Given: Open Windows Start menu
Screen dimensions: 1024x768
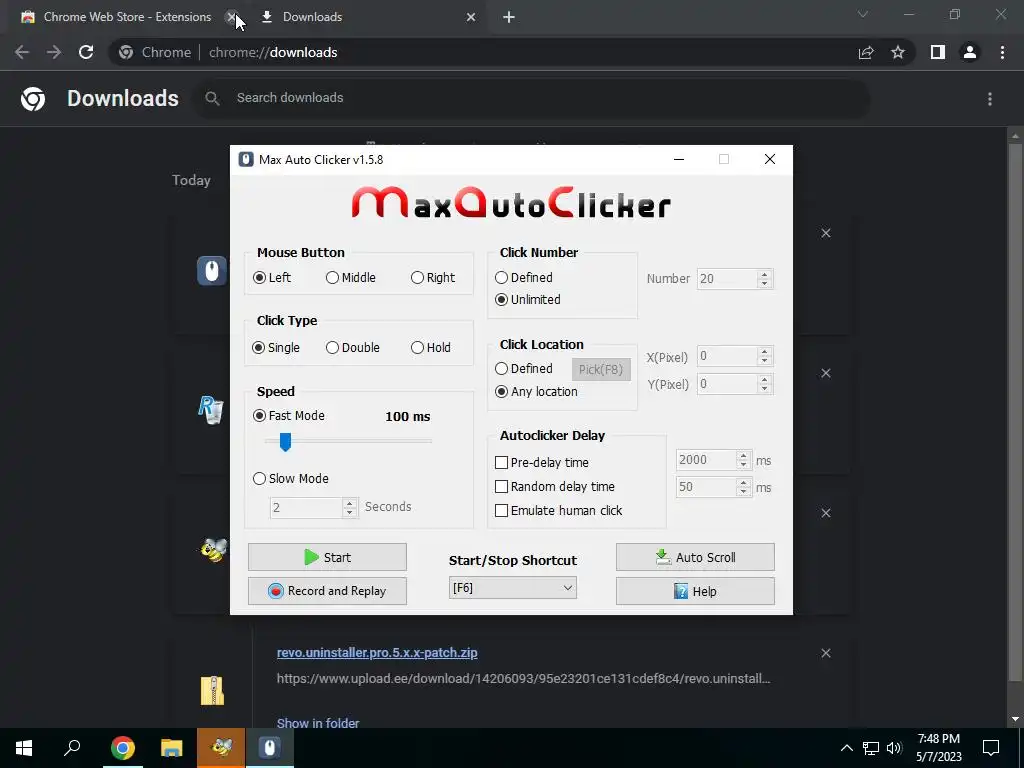Looking at the screenshot, I should 24,748.
